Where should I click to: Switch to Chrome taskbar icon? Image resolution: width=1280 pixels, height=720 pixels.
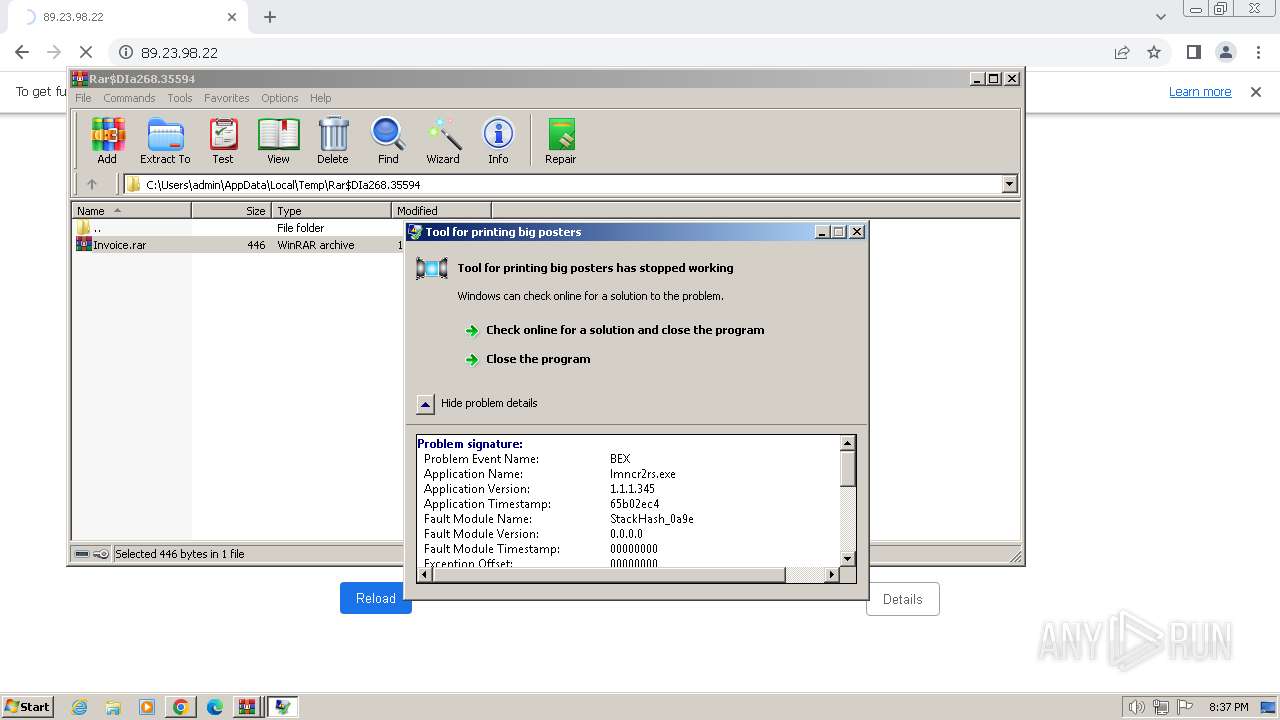click(181, 707)
